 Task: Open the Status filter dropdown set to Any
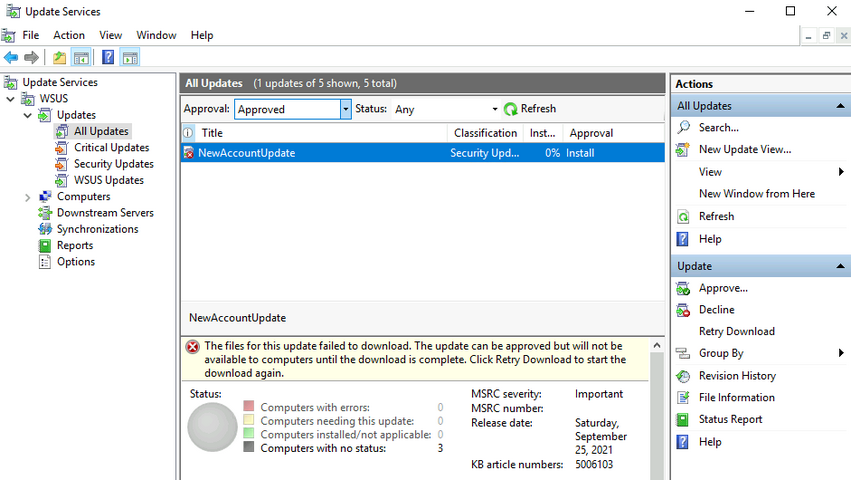coord(494,109)
